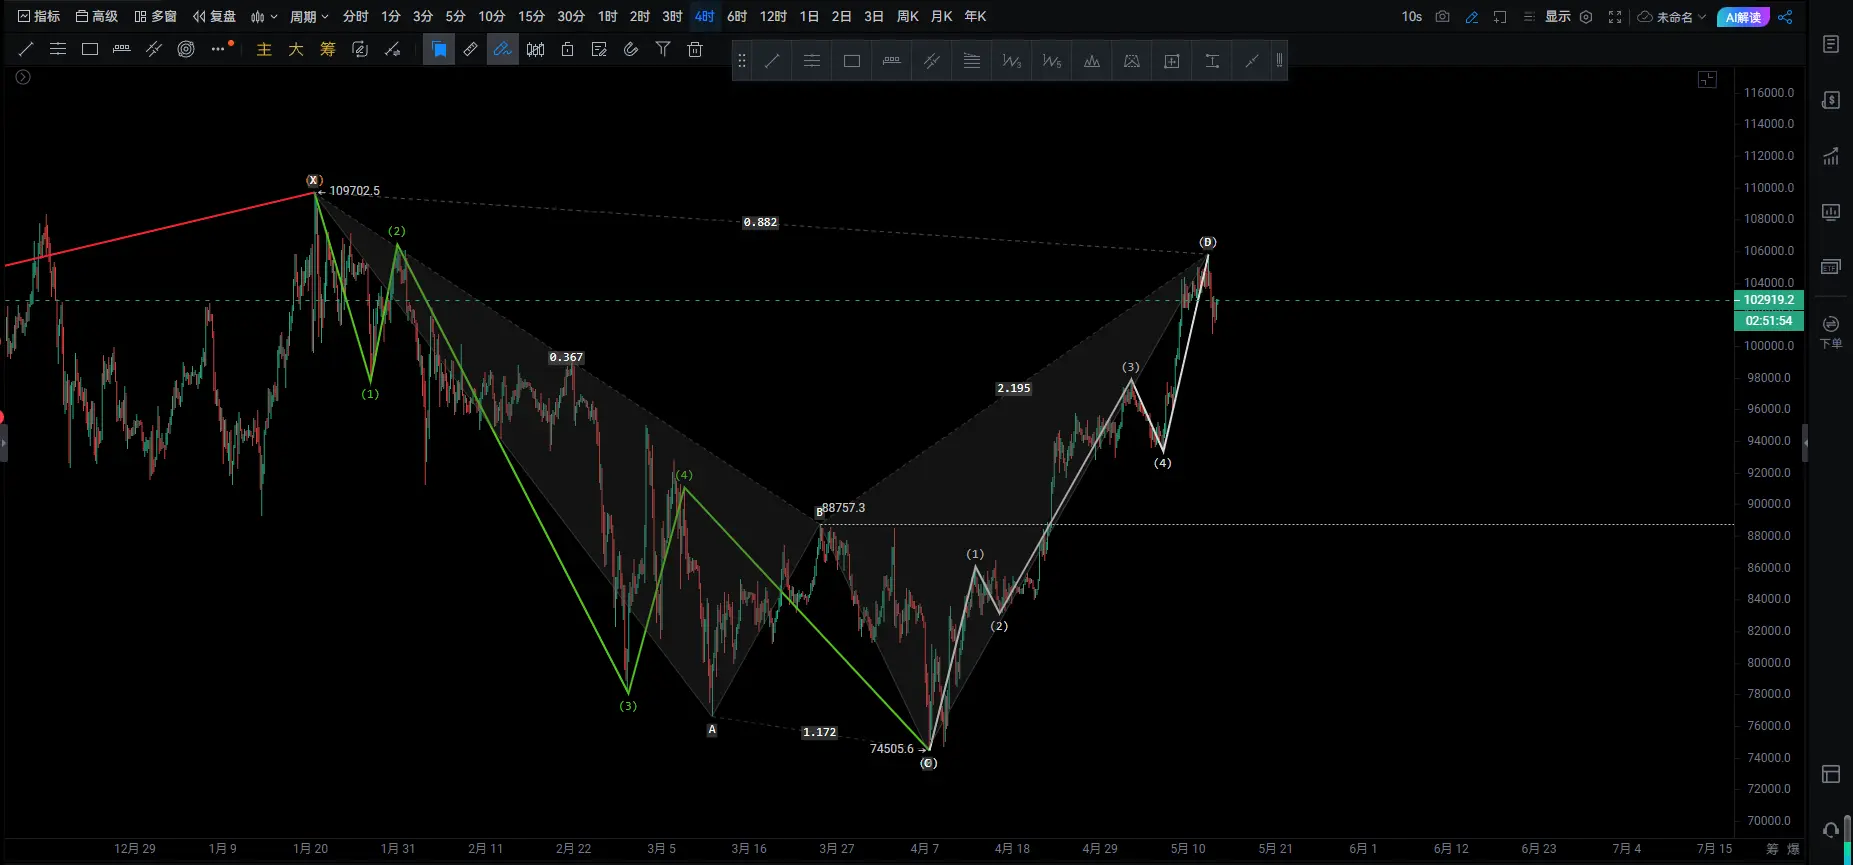This screenshot has width=1853, height=865.
Task: Select the horizontal lines tool in main toolbar
Action: (58, 49)
